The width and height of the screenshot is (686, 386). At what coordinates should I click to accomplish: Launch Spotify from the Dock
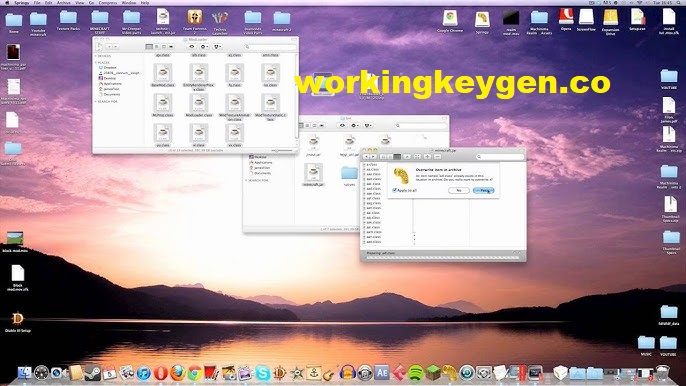(x=416, y=373)
